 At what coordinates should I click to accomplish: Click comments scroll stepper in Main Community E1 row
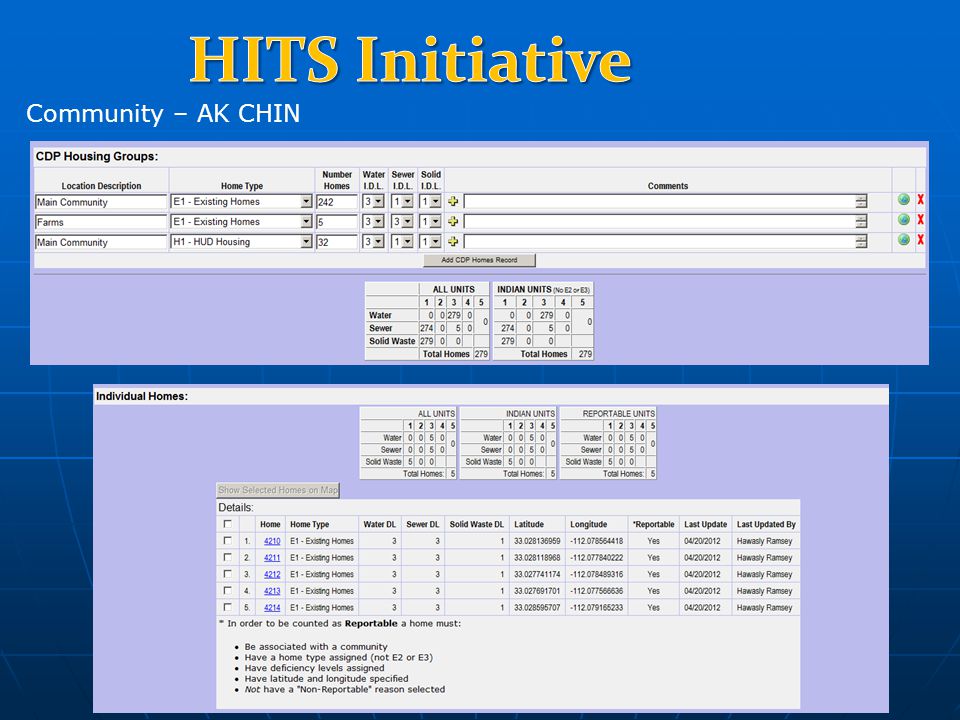click(861, 201)
